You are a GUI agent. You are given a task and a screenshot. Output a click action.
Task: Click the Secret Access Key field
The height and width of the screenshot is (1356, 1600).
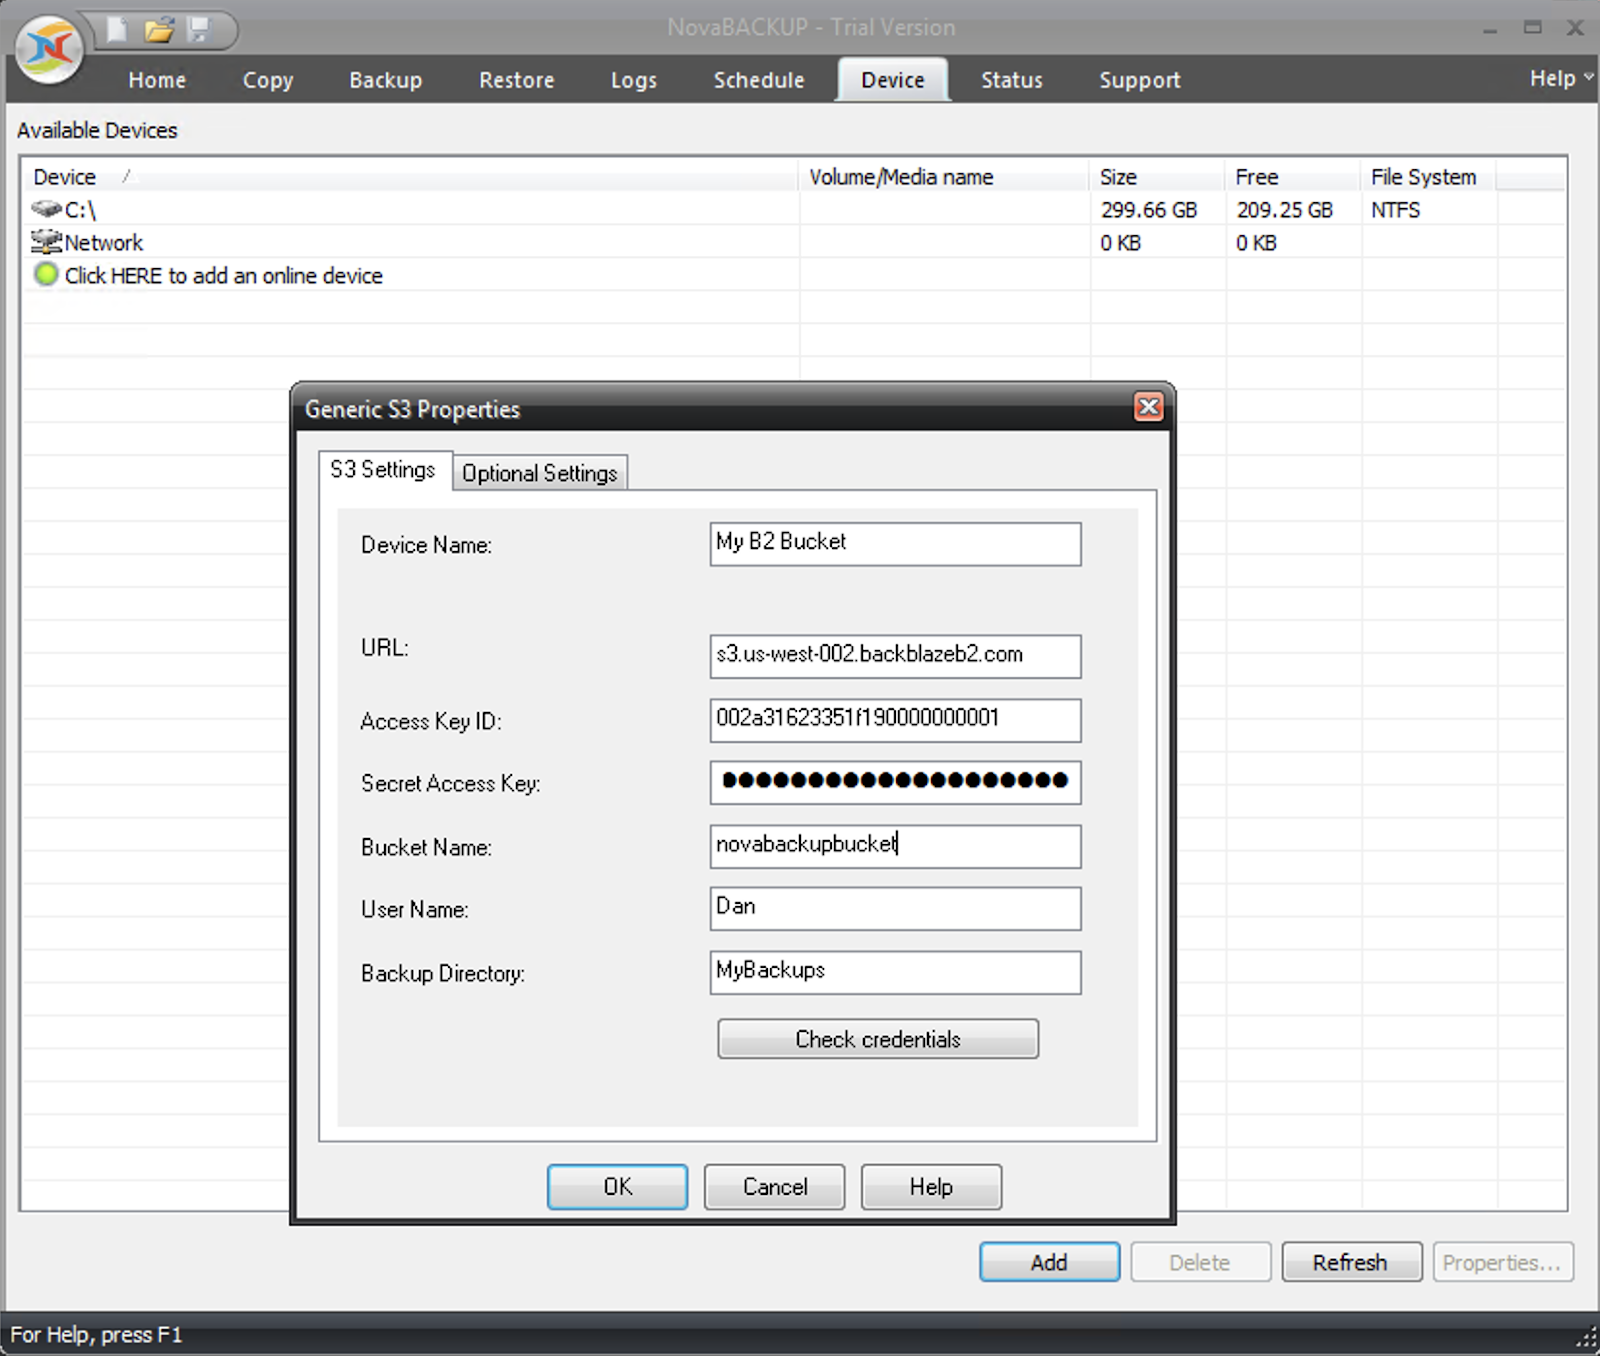[895, 782]
